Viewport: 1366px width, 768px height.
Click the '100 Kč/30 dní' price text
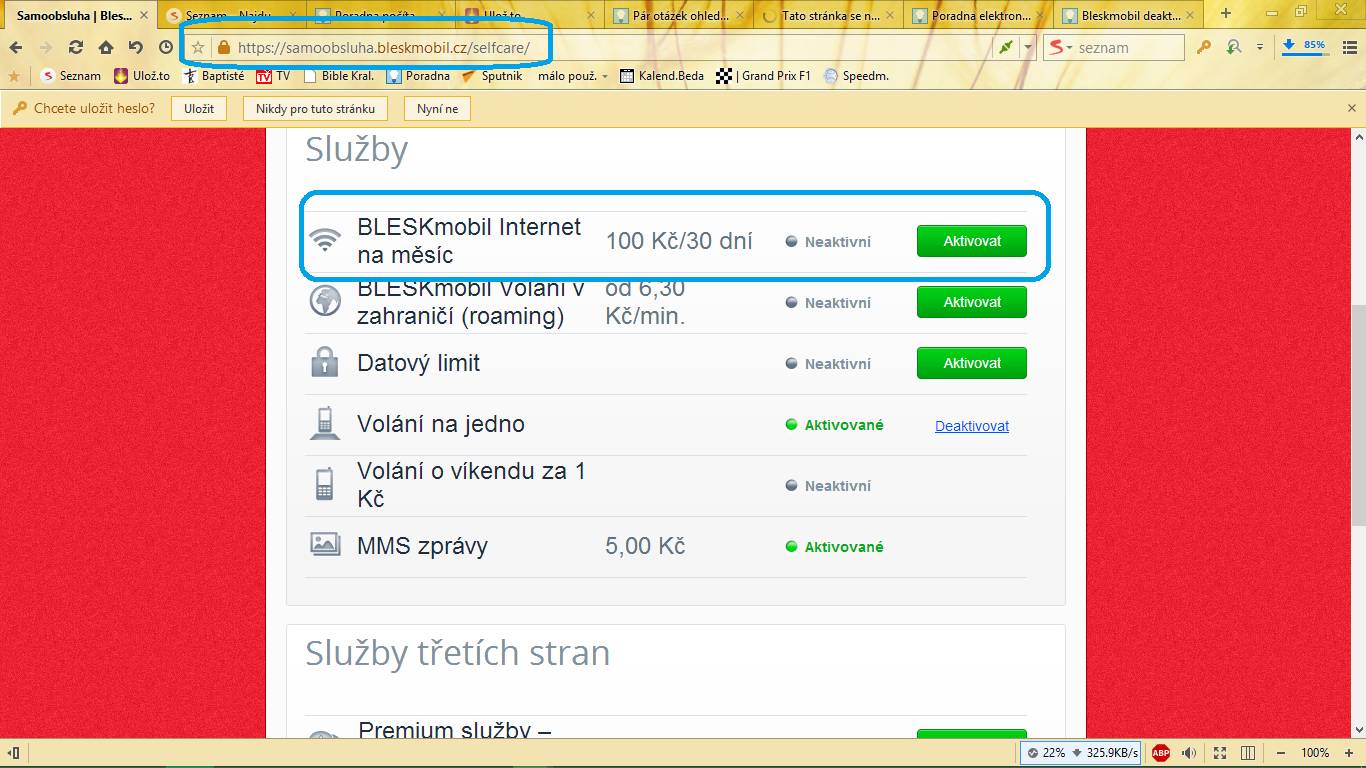tap(679, 241)
